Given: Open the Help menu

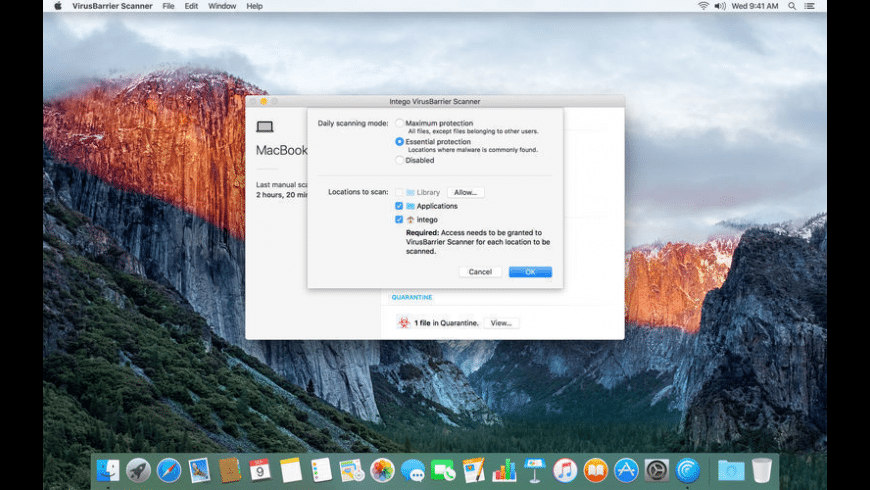Looking at the screenshot, I should pyautogui.click(x=255, y=6).
